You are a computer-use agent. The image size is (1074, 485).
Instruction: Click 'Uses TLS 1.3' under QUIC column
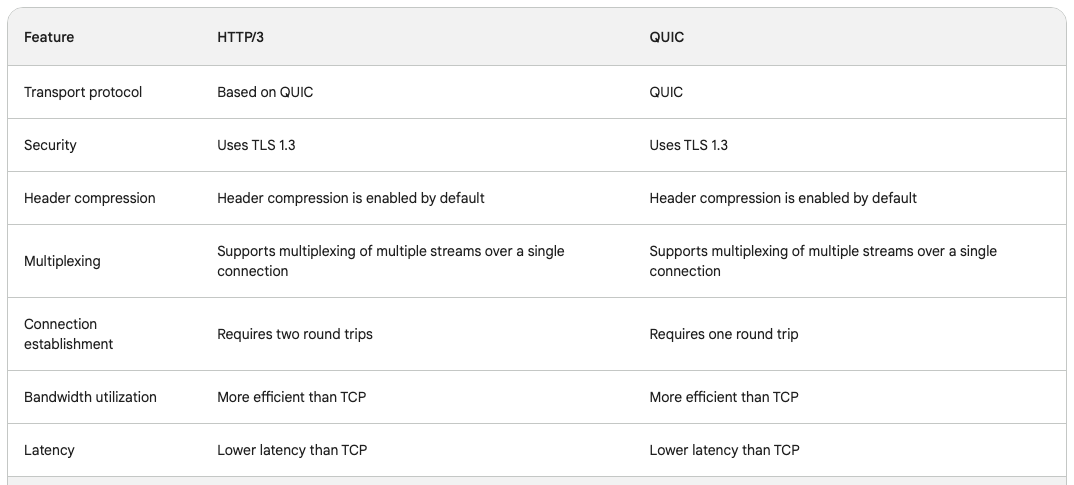pyautogui.click(x=688, y=145)
